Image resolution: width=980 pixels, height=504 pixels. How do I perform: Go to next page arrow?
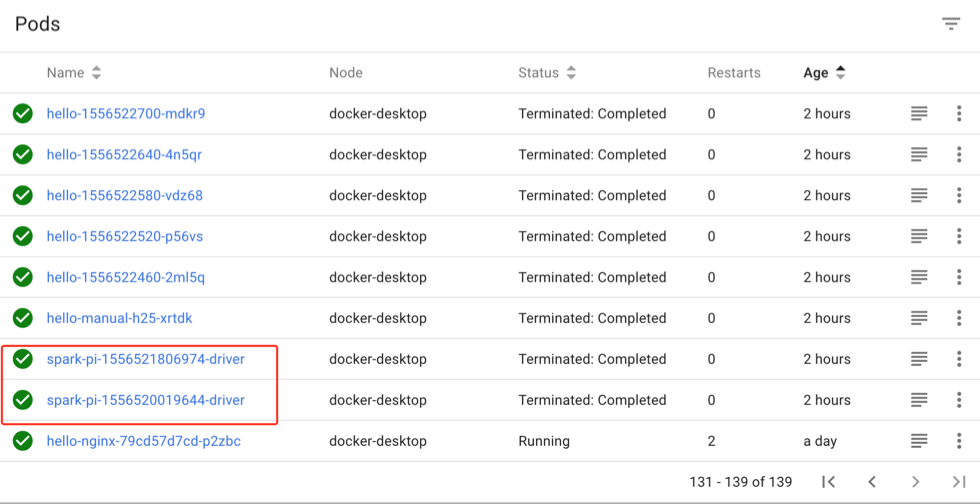pos(916,481)
